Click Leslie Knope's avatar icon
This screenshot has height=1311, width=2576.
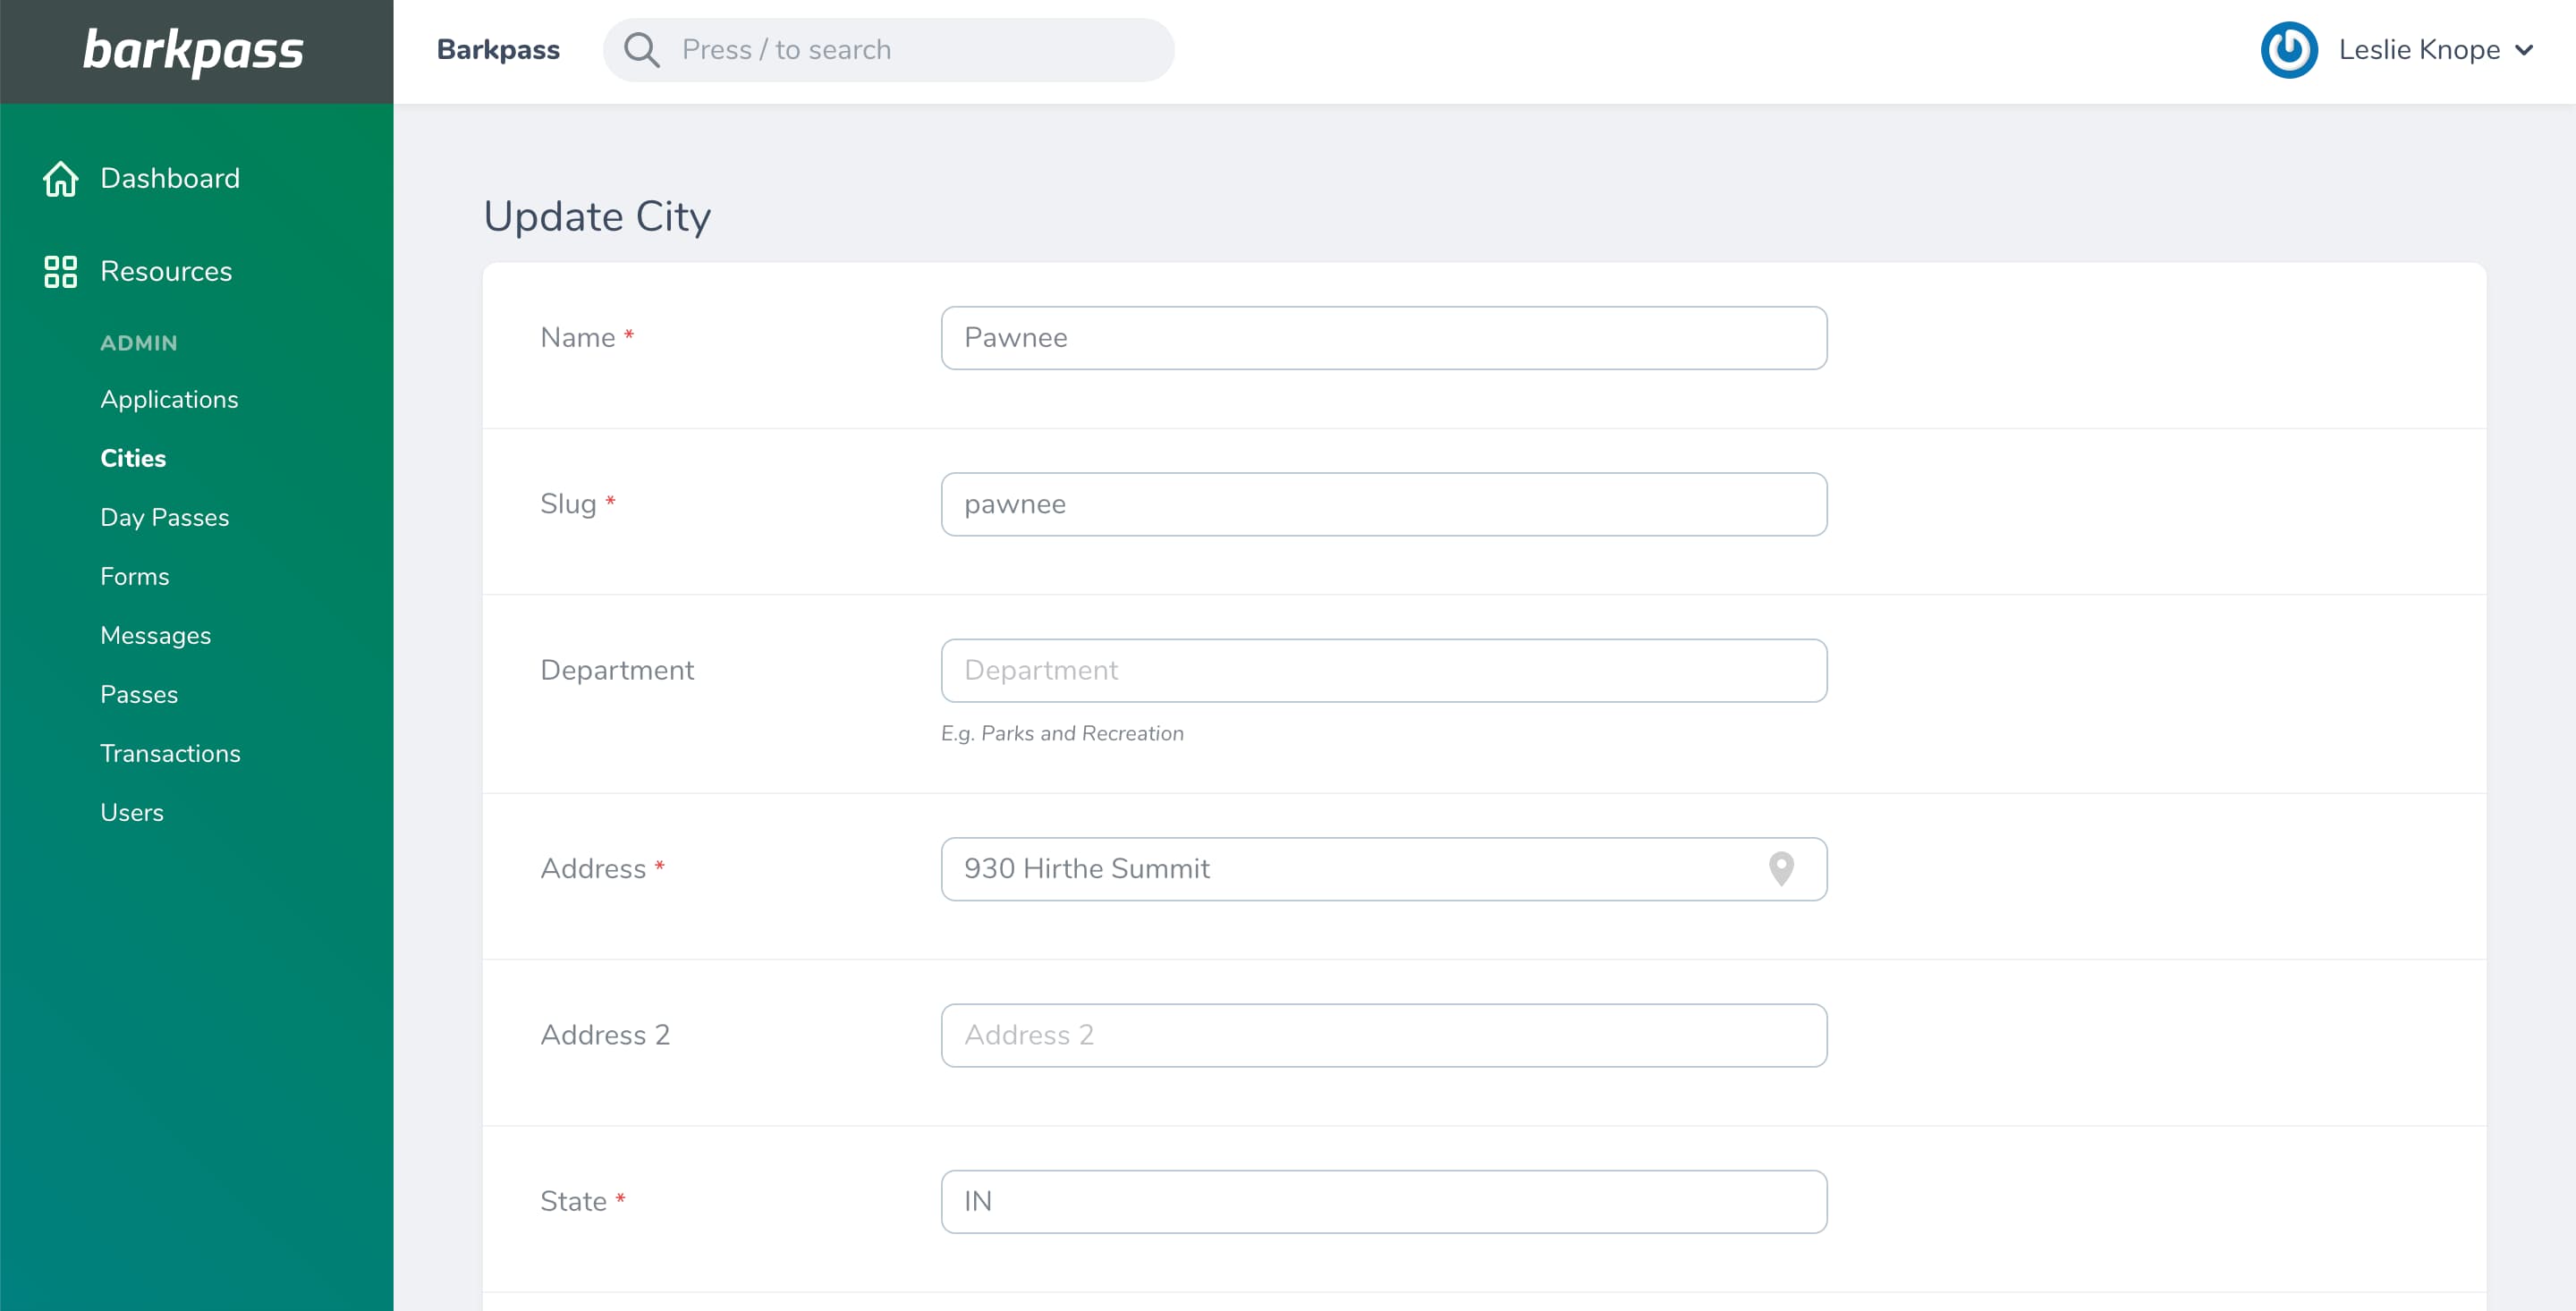(x=2288, y=50)
